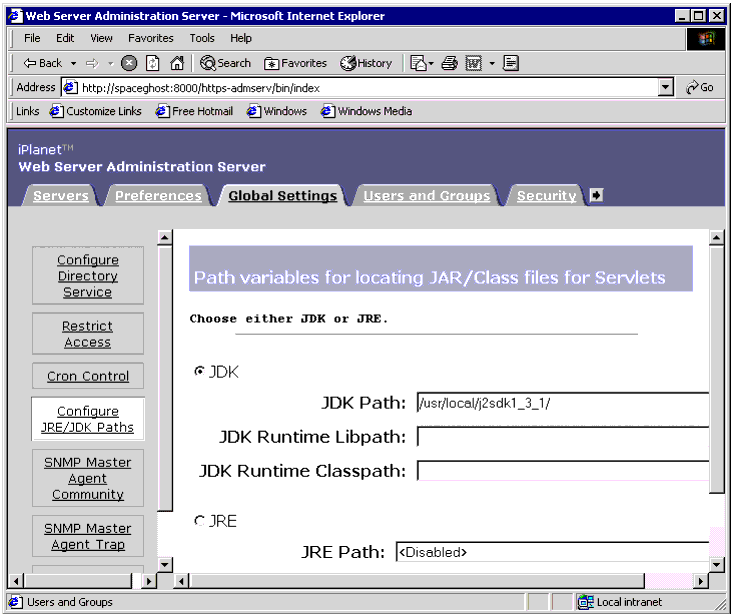The width and height of the screenshot is (733, 616).
Task: Select the JDK radio button
Action: tap(200, 371)
